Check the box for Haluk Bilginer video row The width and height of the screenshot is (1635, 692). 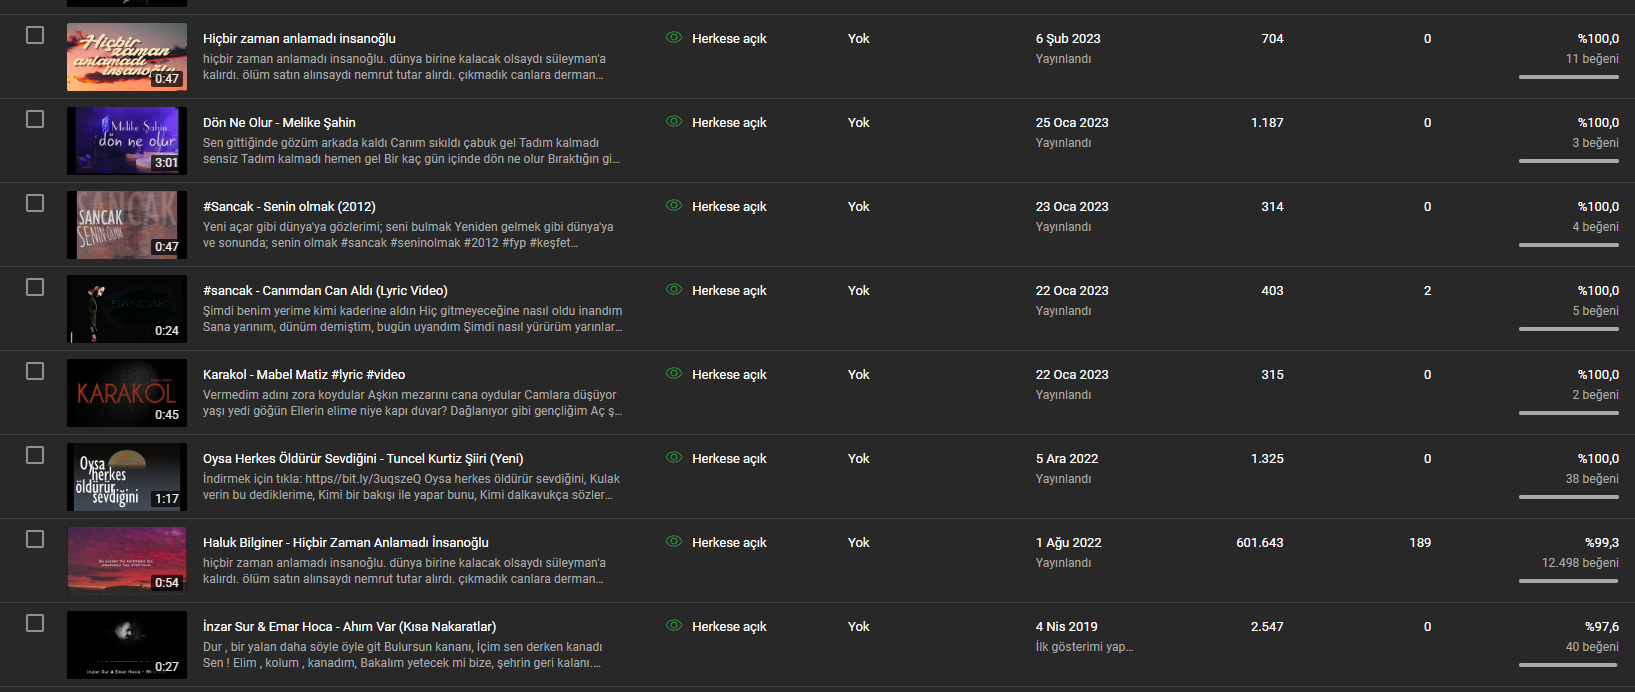click(35, 539)
